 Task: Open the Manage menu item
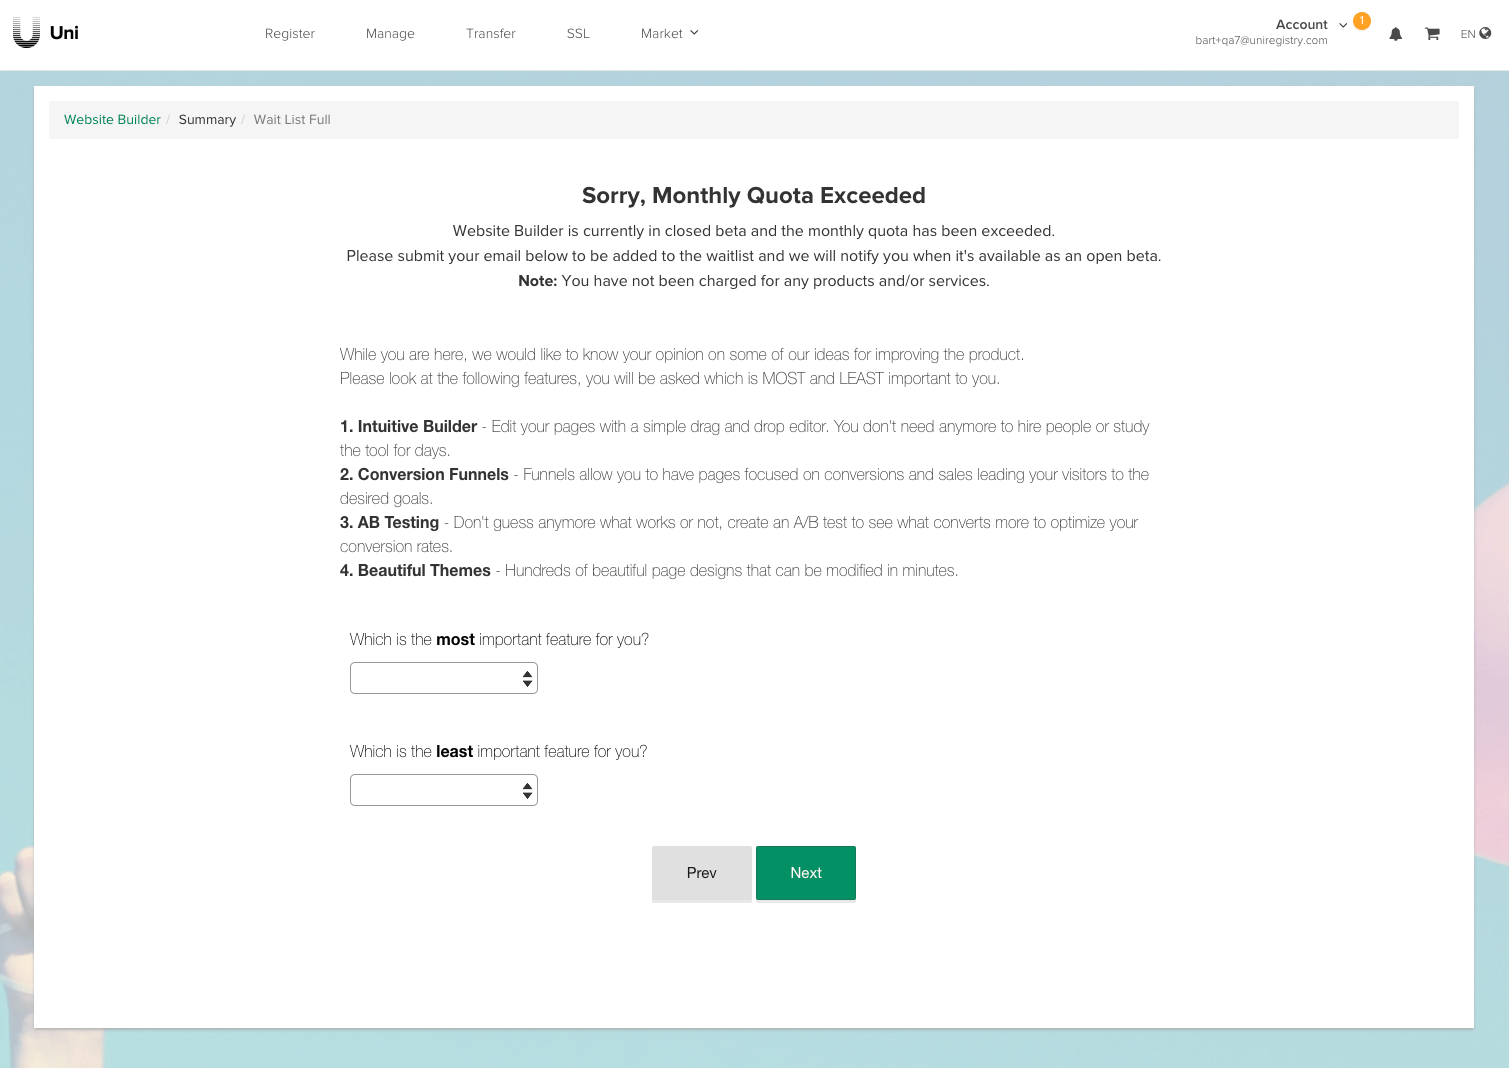click(390, 33)
